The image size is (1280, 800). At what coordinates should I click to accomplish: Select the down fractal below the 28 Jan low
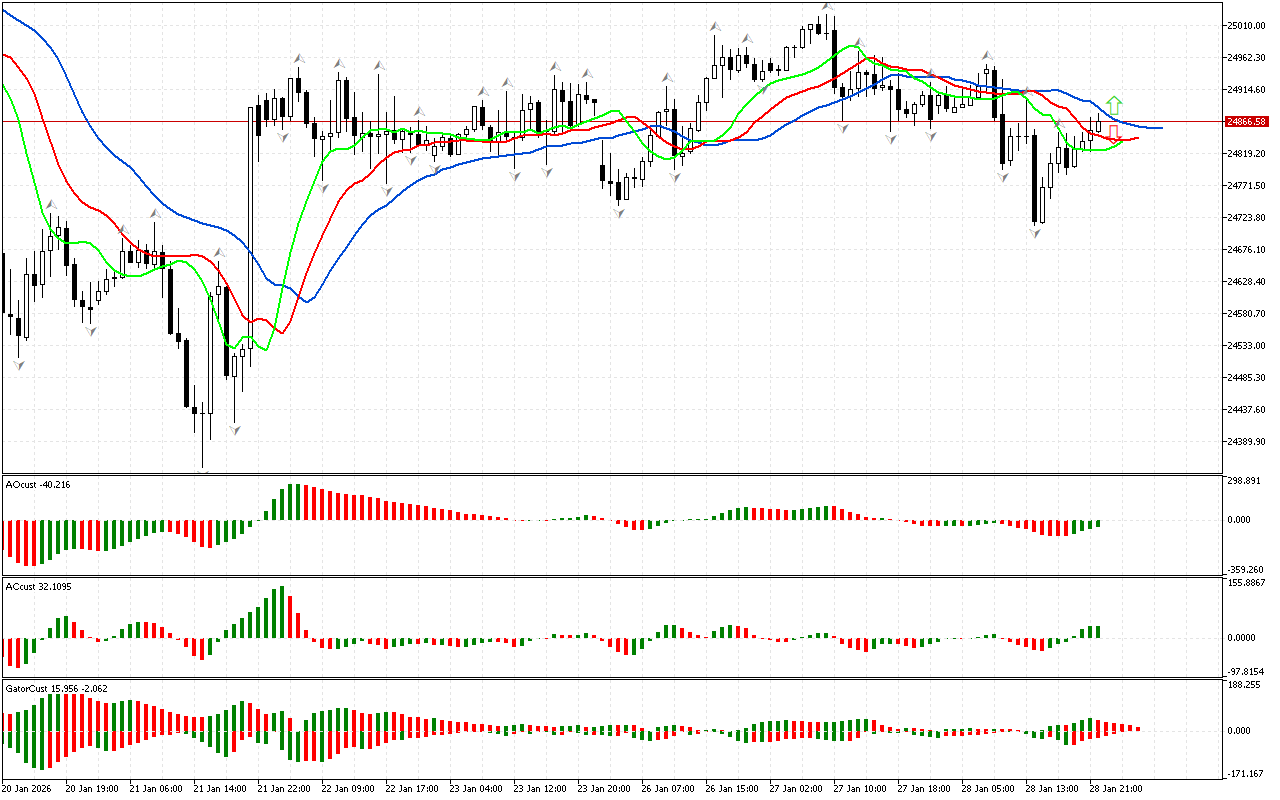pos(1035,233)
